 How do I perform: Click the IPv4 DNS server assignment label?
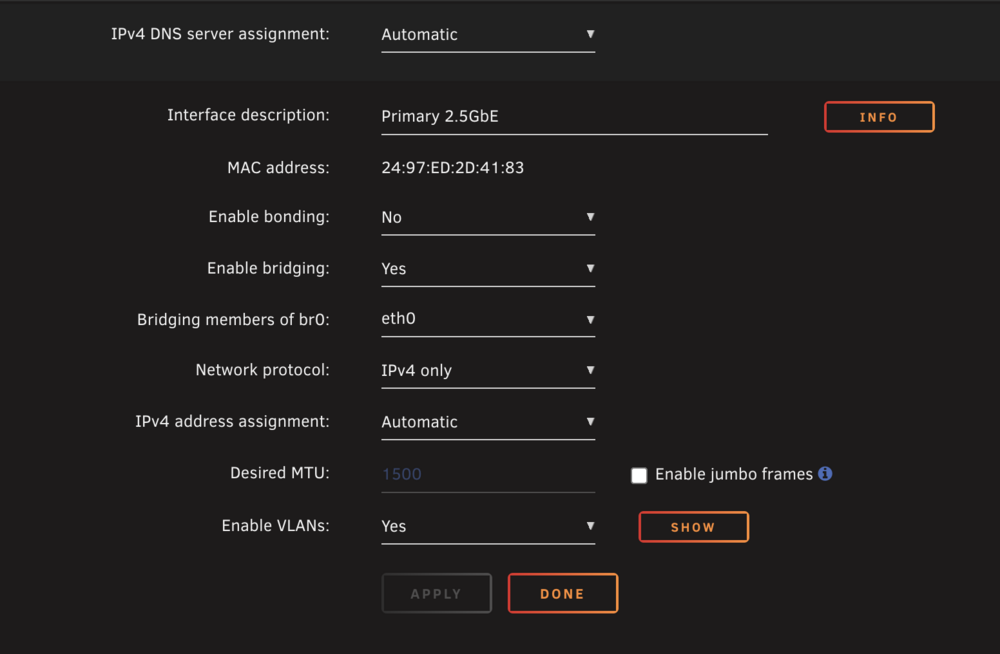tap(220, 34)
